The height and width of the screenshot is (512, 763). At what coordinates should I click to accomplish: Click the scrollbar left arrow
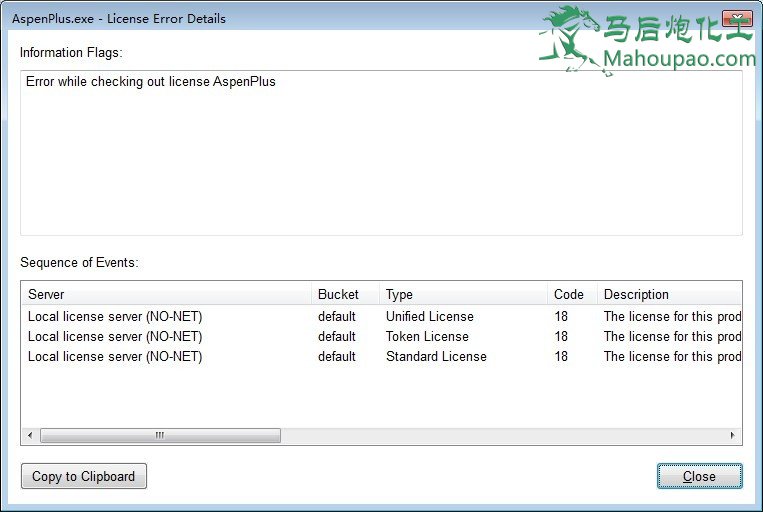pyautogui.click(x=30, y=435)
